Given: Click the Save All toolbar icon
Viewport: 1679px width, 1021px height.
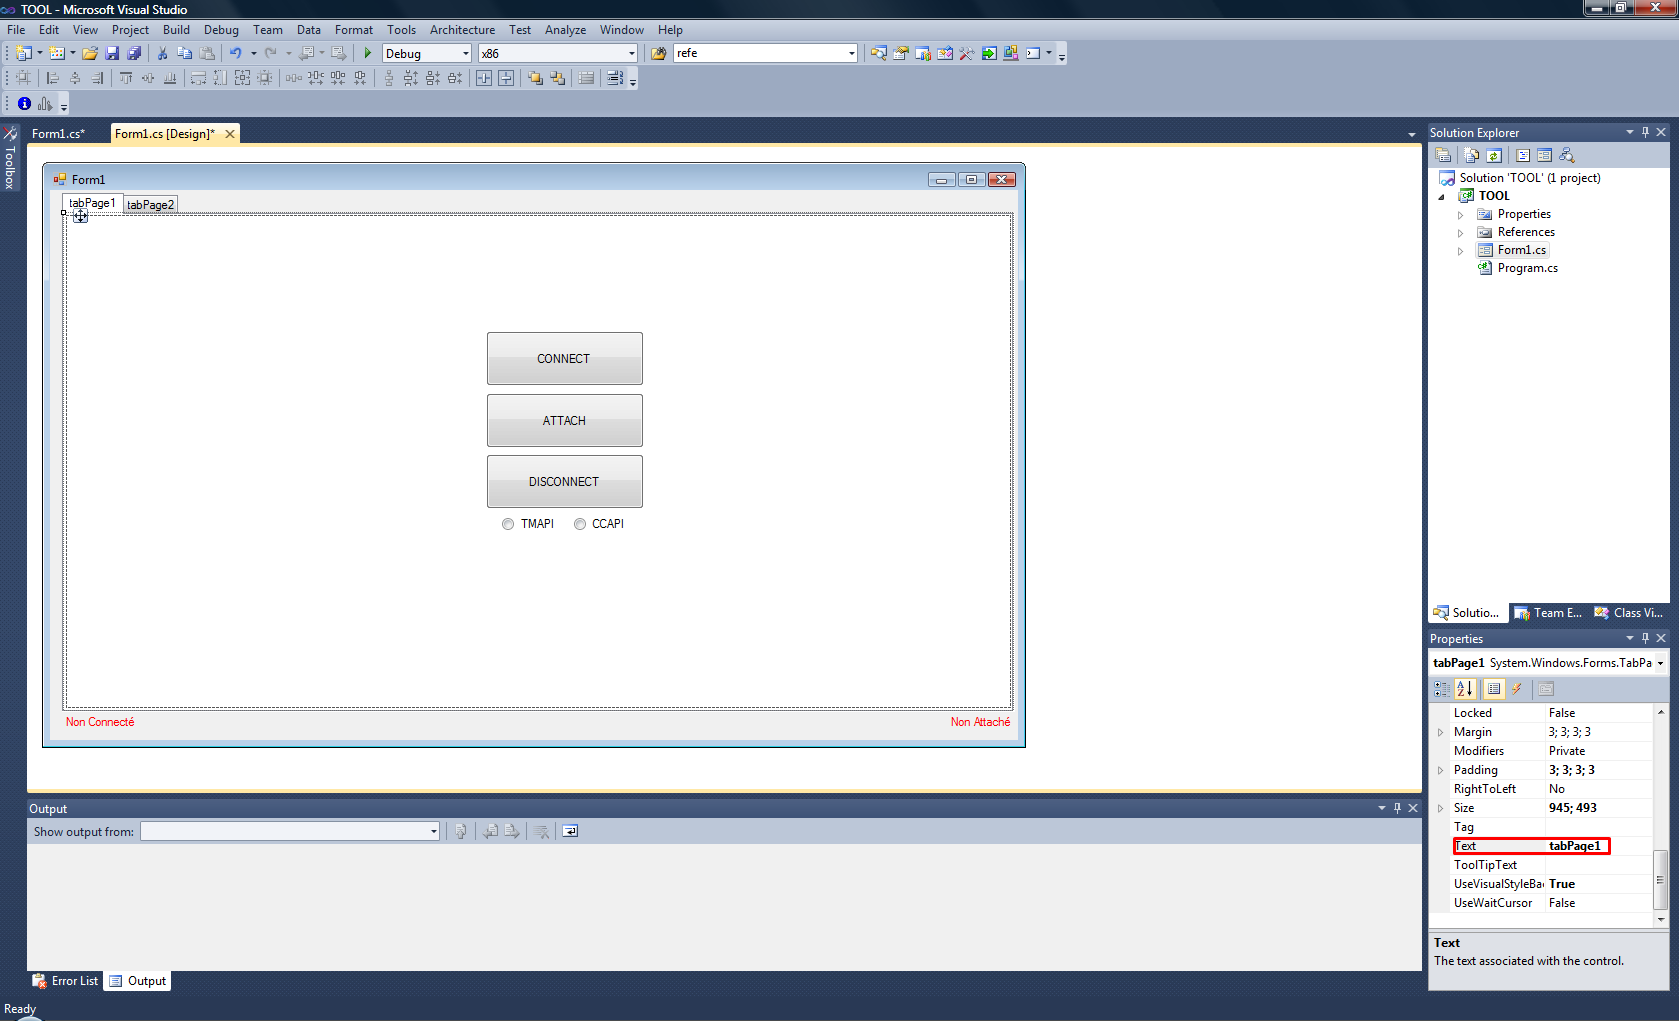Looking at the screenshot, I should point(134,53).
